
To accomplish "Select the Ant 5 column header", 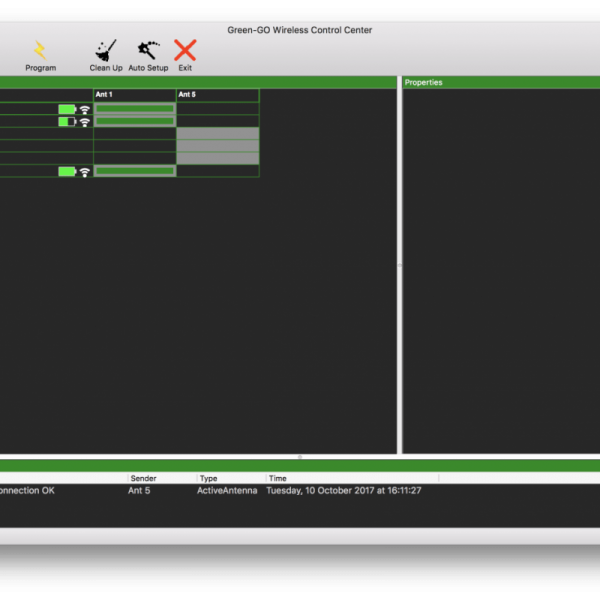I will coord(218,95).
